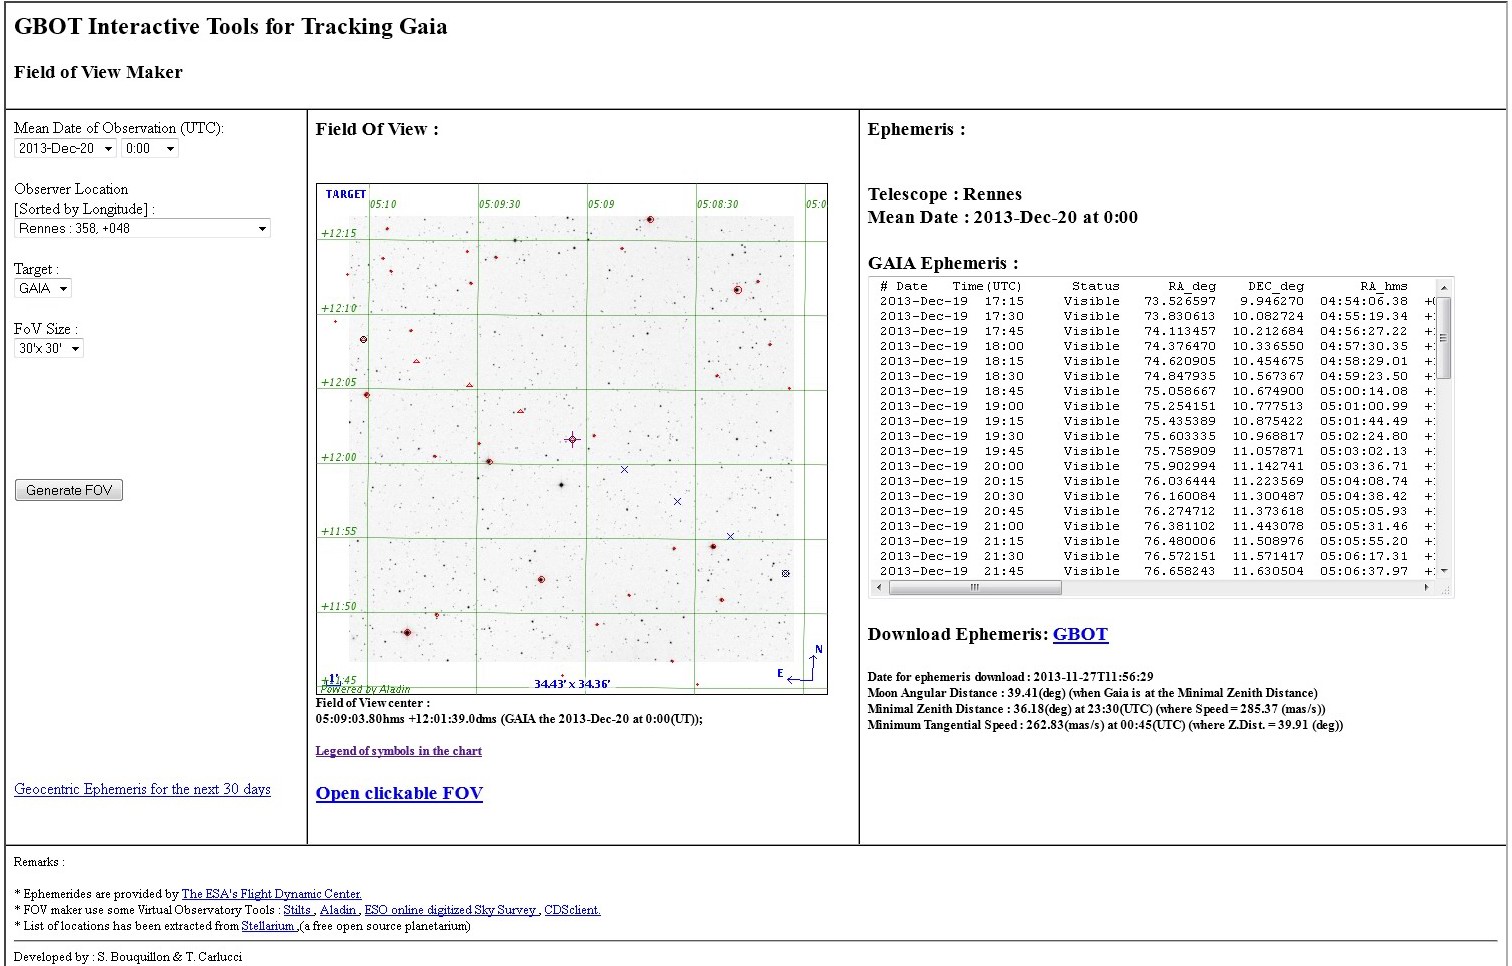Click the crossed-circle marker at the chart's lower right
Image resolution: width=1512 pixels, height=966 pixels.
pos(785,574)
